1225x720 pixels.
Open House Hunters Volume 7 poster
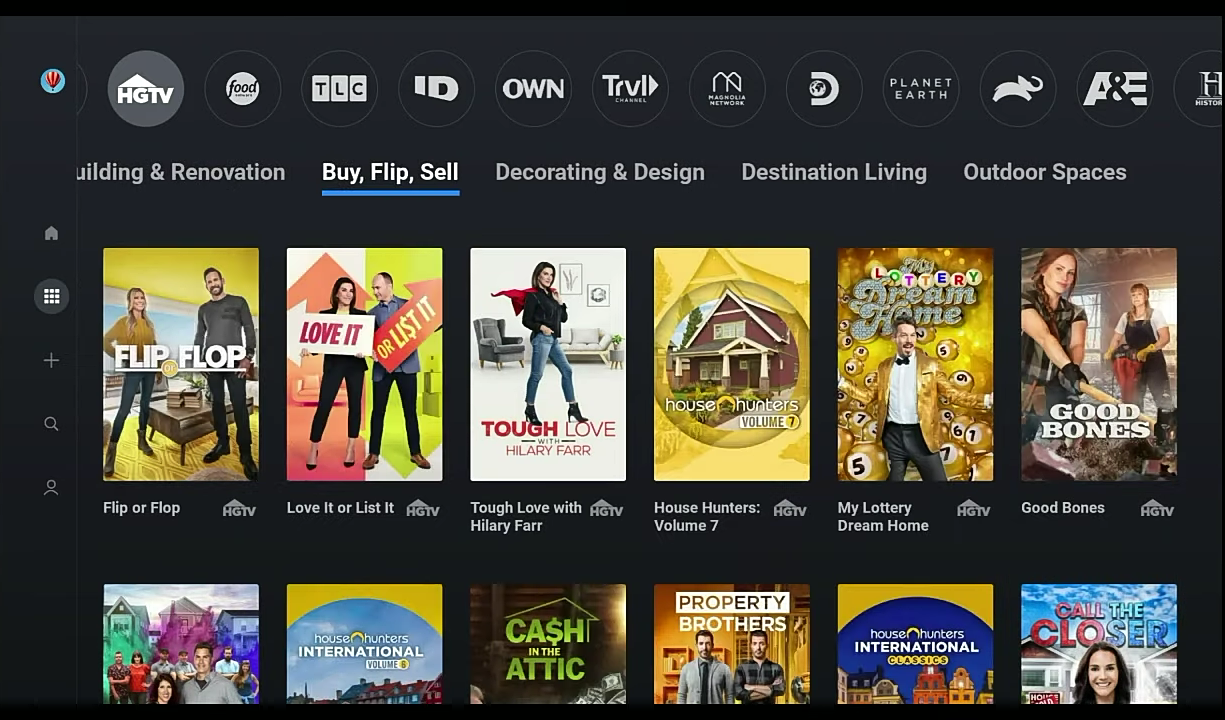(x=732, y=364)
